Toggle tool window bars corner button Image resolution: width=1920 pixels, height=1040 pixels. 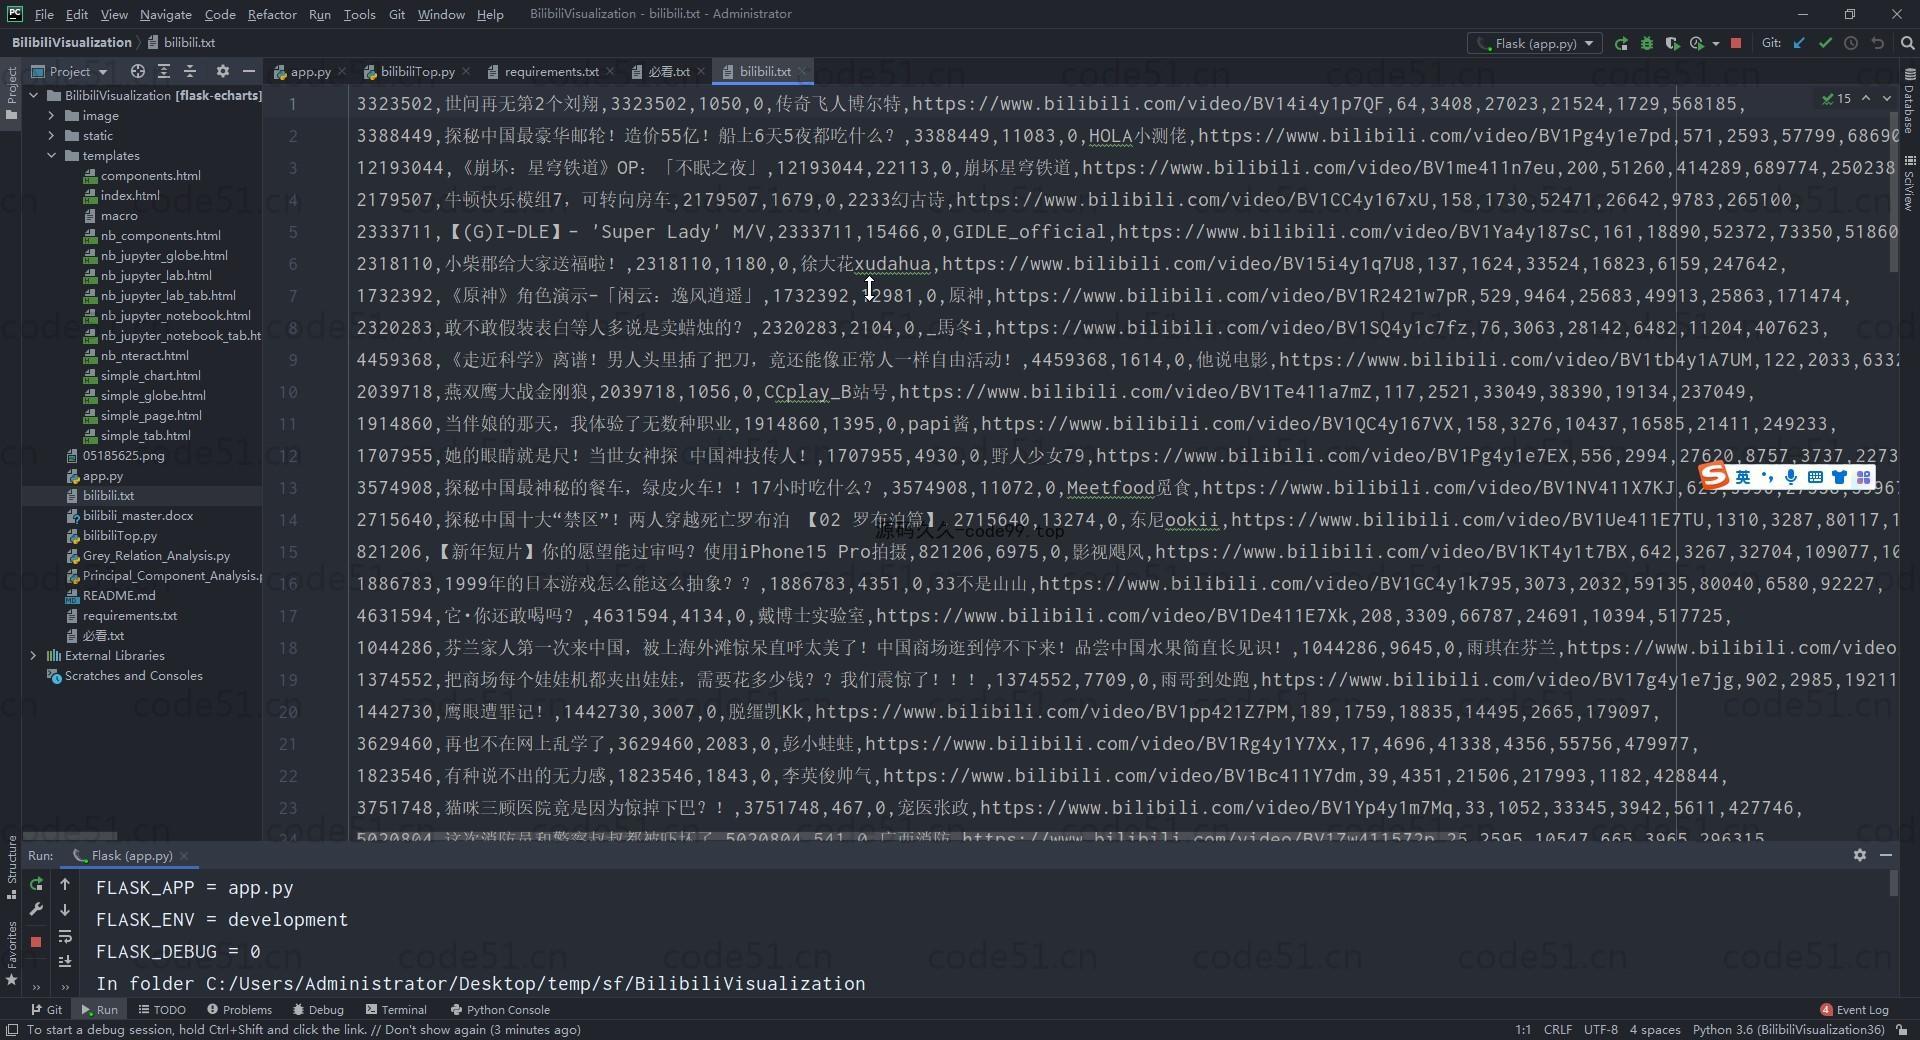coord(12,1030)
